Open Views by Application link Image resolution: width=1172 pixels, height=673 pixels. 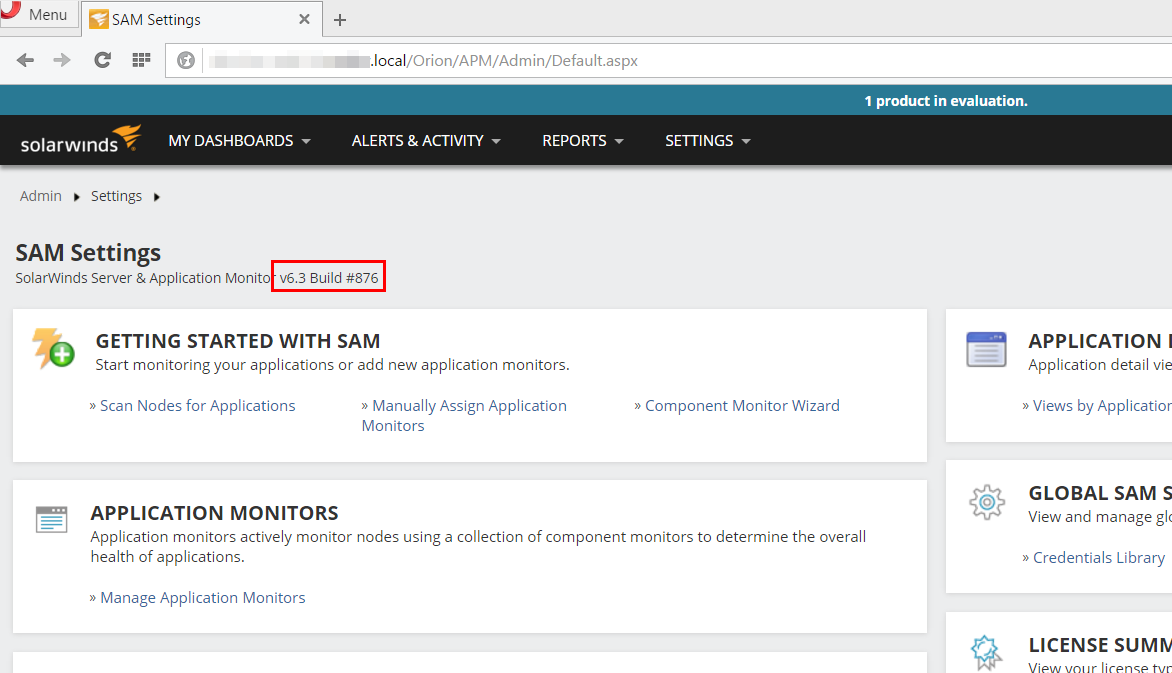click(1102, 405)
